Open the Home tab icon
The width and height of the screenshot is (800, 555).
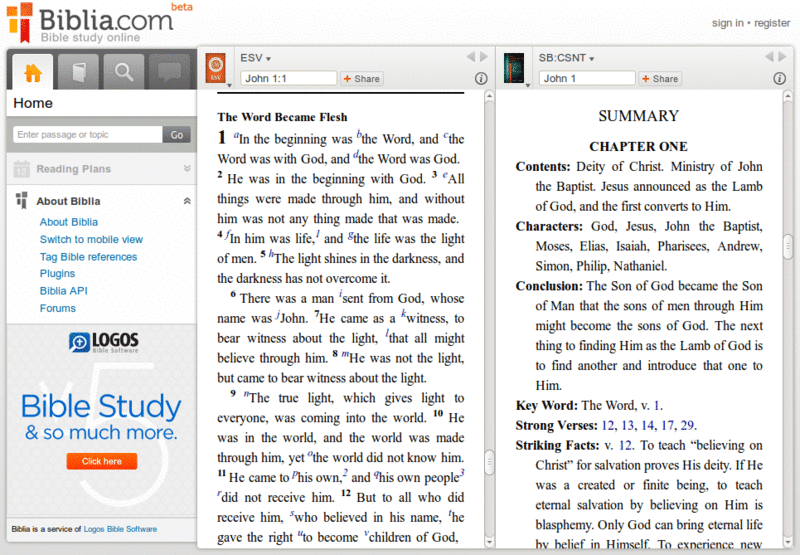point(32,71)
